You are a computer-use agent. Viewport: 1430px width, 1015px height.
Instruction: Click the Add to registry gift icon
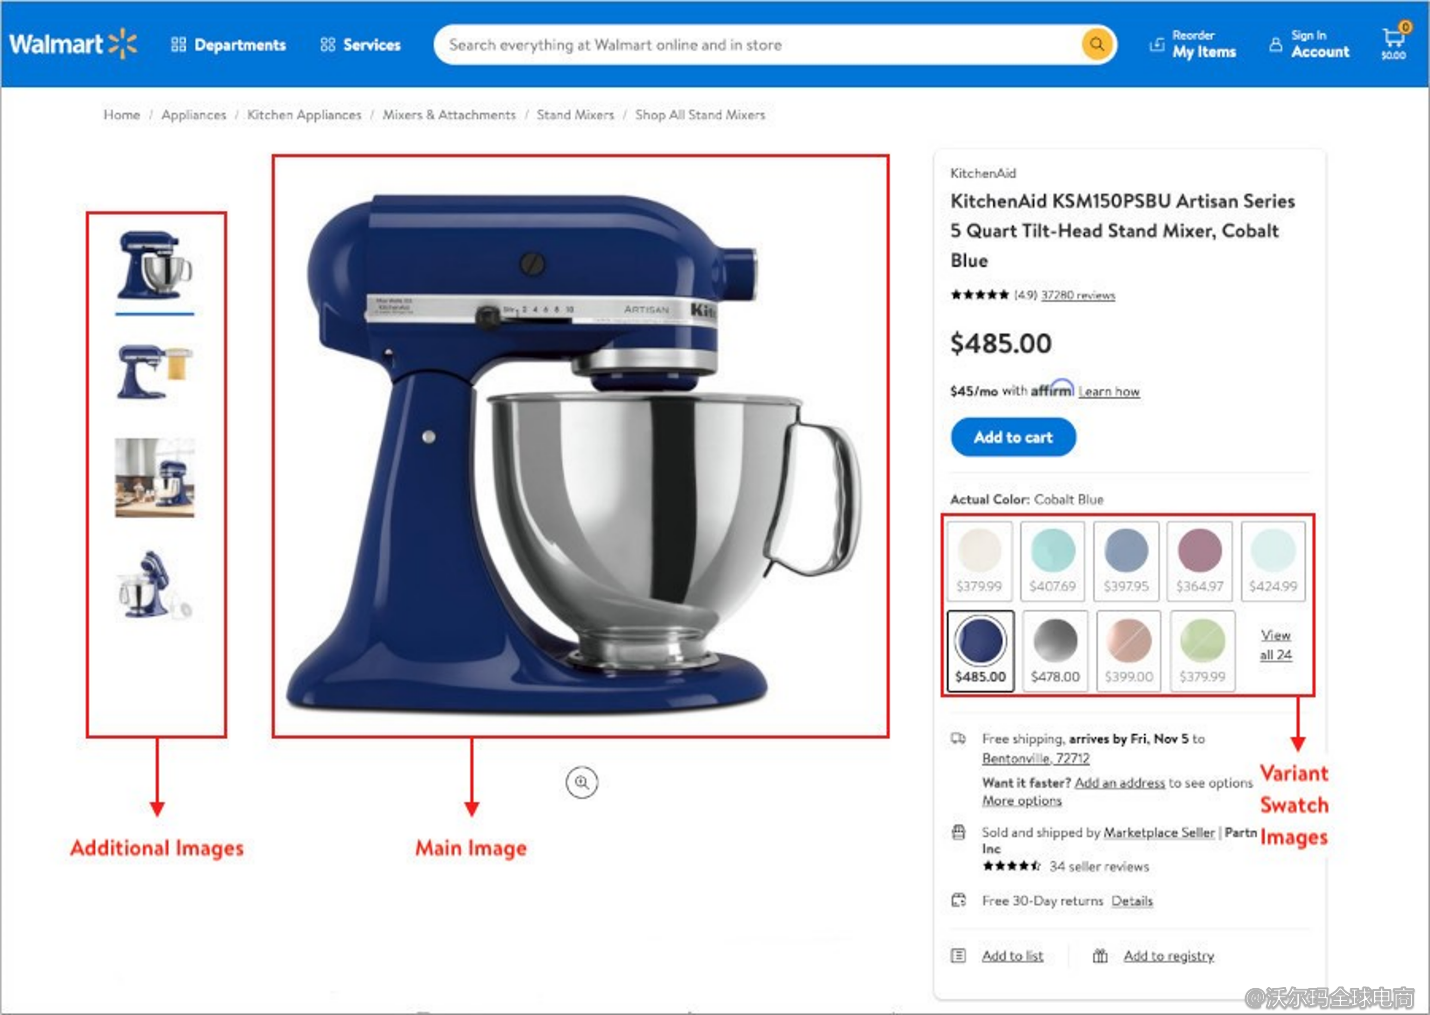(1100, 956)
